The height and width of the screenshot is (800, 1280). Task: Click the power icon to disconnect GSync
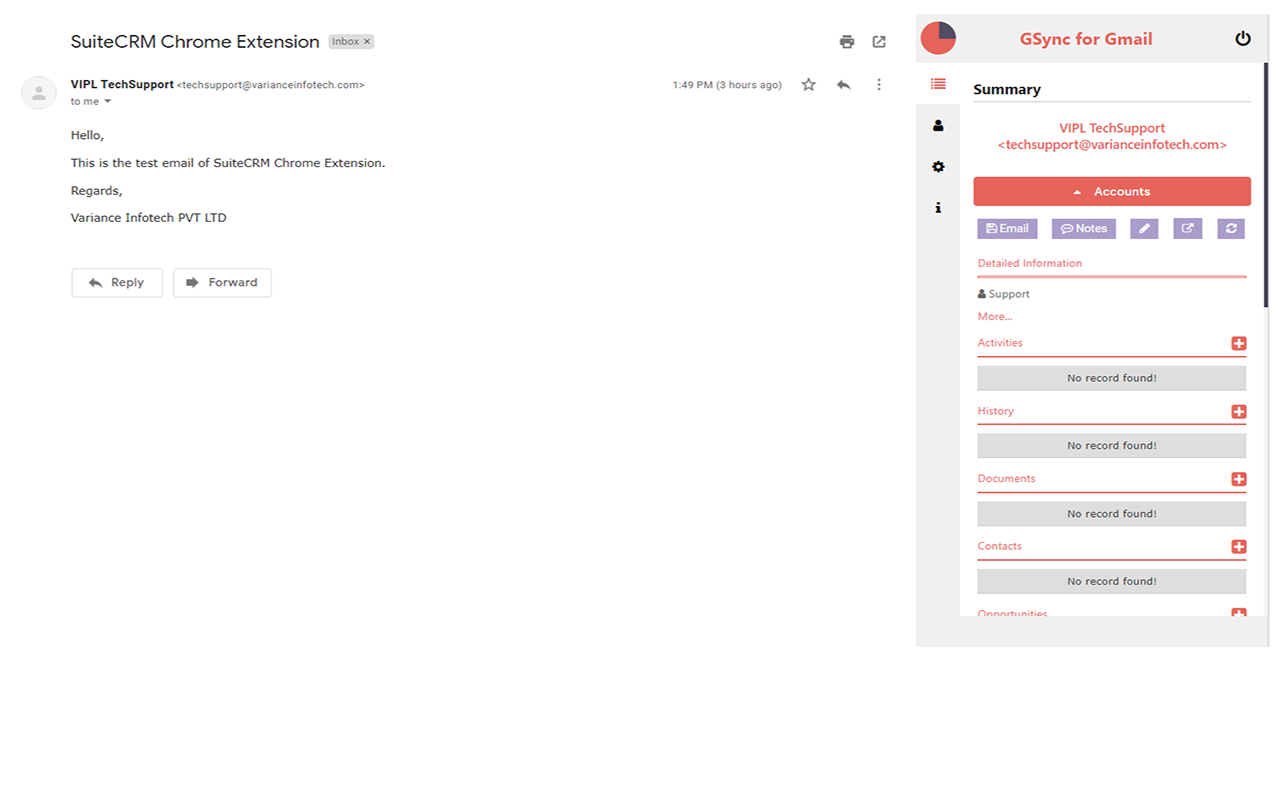[x=1243, y=38]
